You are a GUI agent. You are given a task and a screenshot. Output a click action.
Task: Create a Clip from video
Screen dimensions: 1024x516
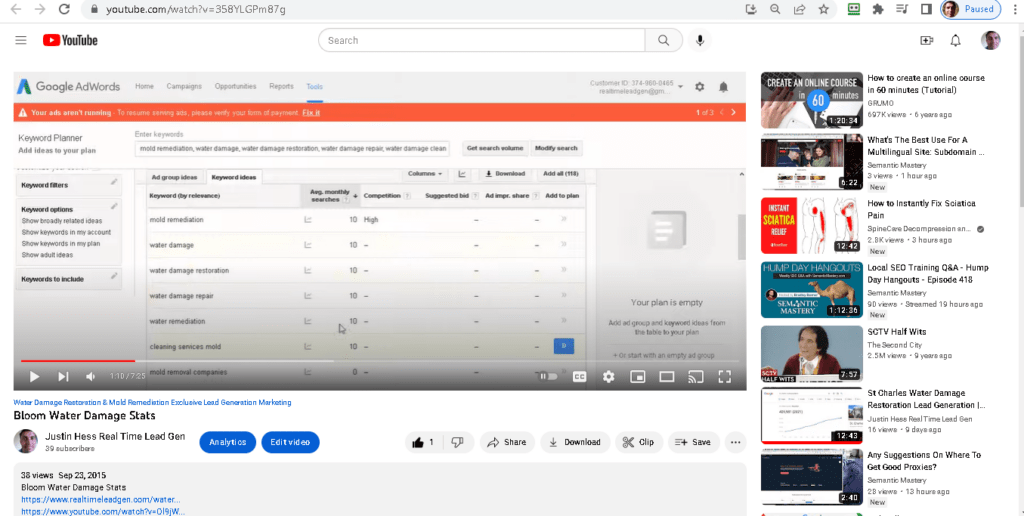(639, 442)
